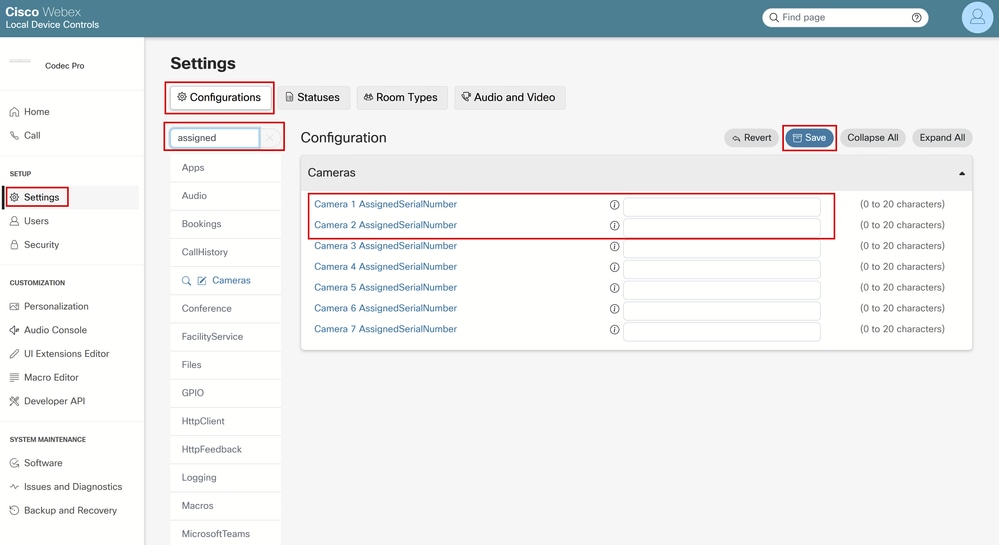Click the Save button
The image size is (999, 545).
pos(809,138)
